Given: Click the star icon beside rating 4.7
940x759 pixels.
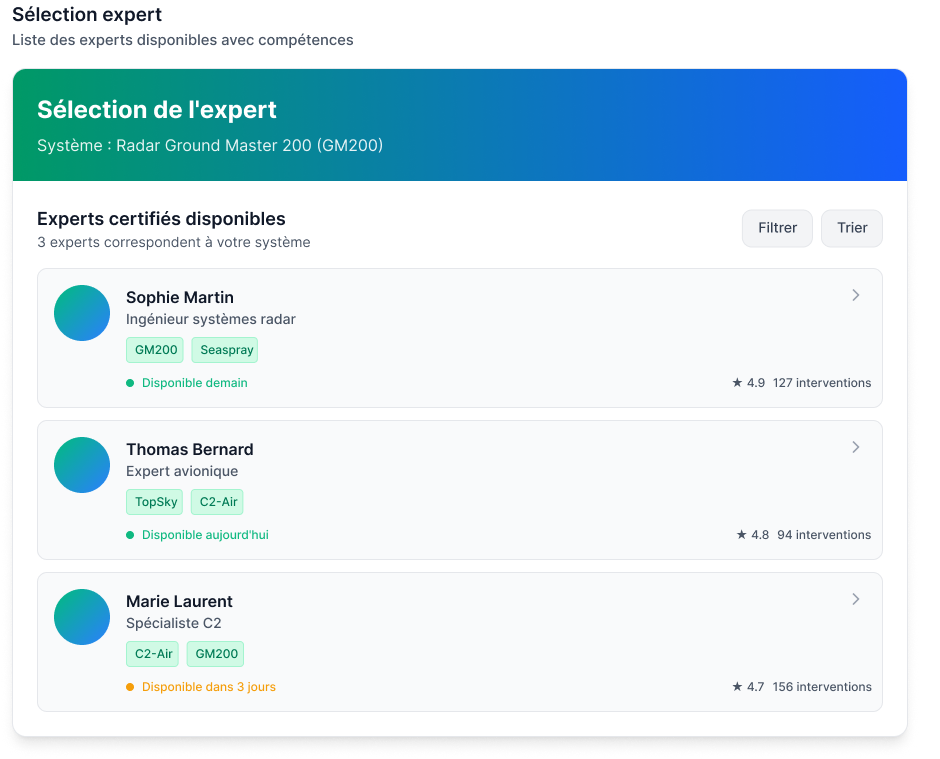Looking at the screenshot, I should coord(737,686).
